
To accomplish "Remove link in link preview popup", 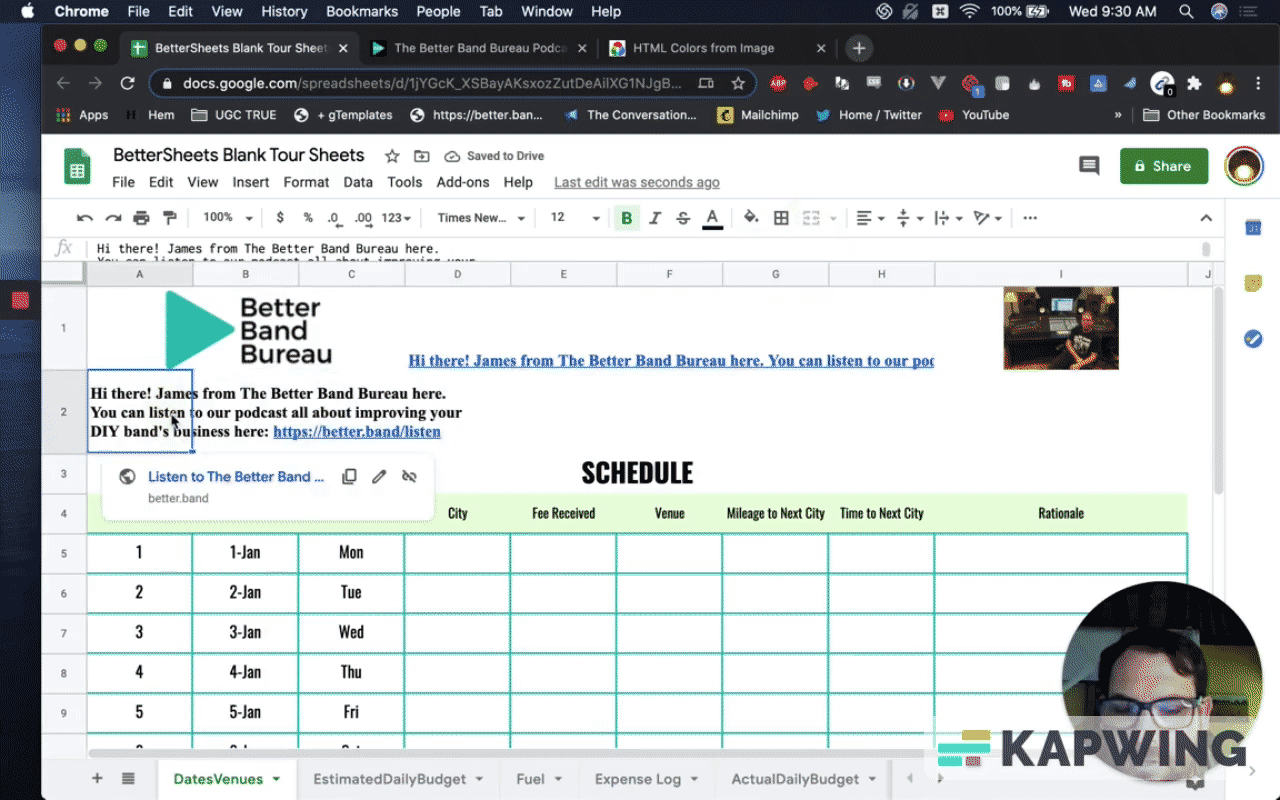I will pyautogui.click(x=409, y=477).
